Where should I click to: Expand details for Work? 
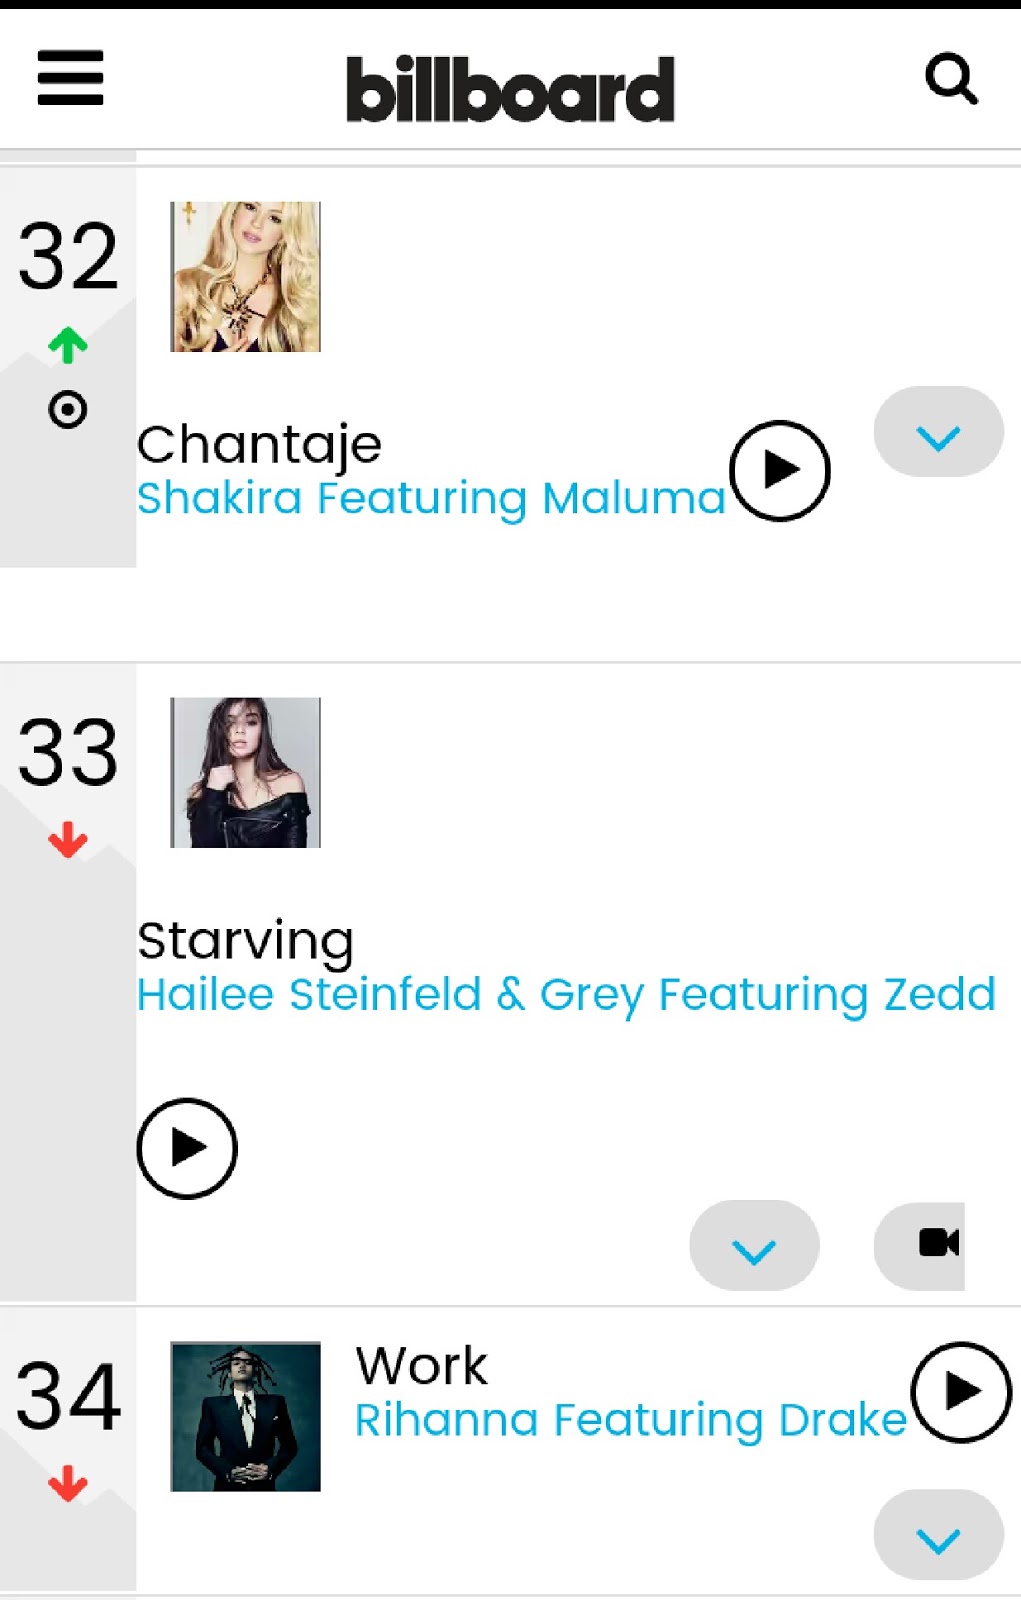coord(937,1536)
